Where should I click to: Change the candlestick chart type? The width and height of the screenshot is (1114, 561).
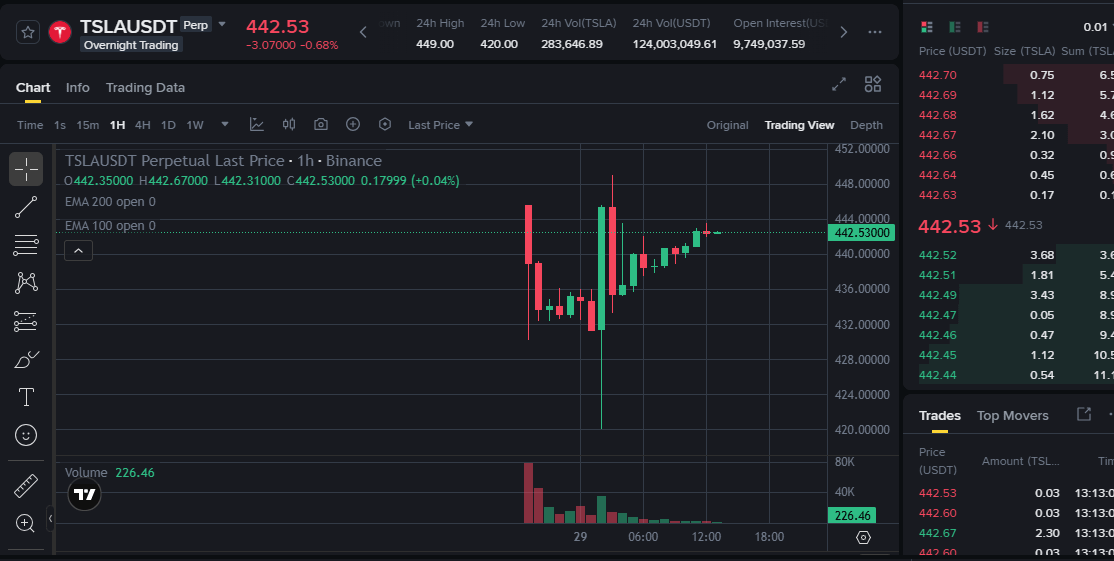288,124
